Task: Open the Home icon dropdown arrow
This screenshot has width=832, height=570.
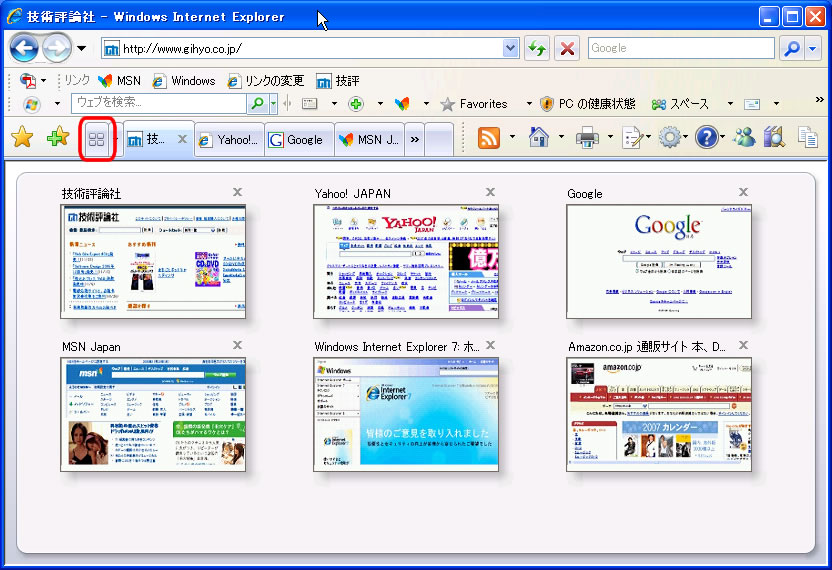Action: coord(561,137)
